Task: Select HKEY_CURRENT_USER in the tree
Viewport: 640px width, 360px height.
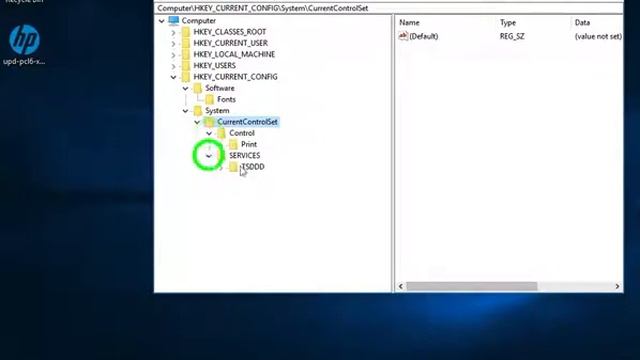Action: pyautogui.click(x=231, y=43)
